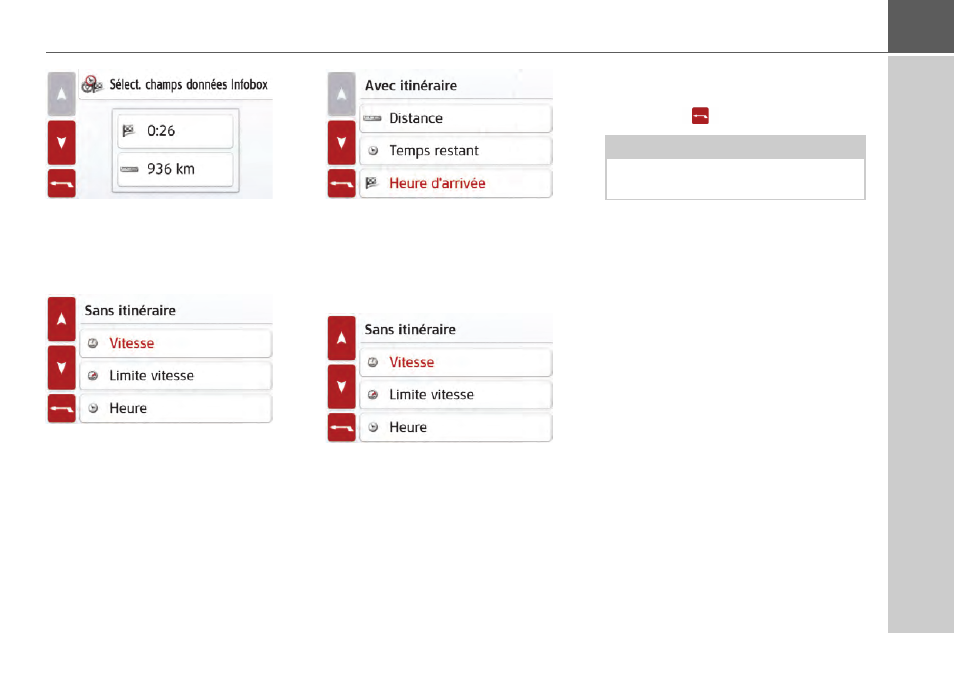
Task: Click back arrow in lower-middle Sans itinéraire panel
Action: pos(341,428)
